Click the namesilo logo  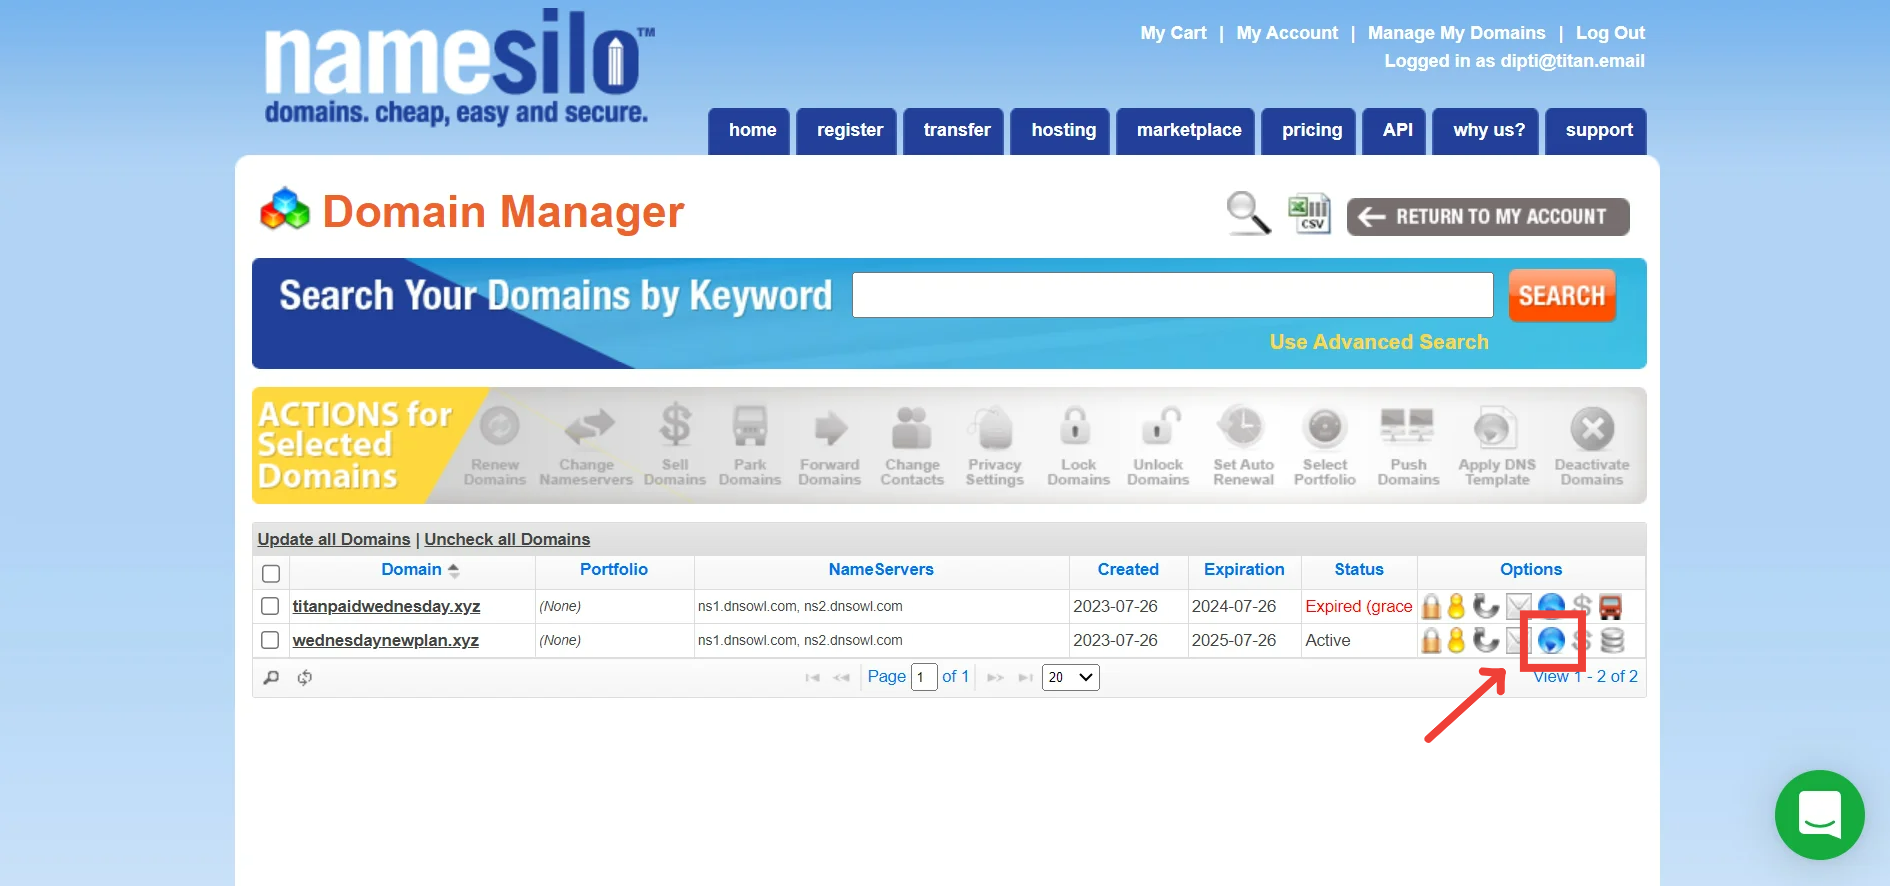coord(458,68)
